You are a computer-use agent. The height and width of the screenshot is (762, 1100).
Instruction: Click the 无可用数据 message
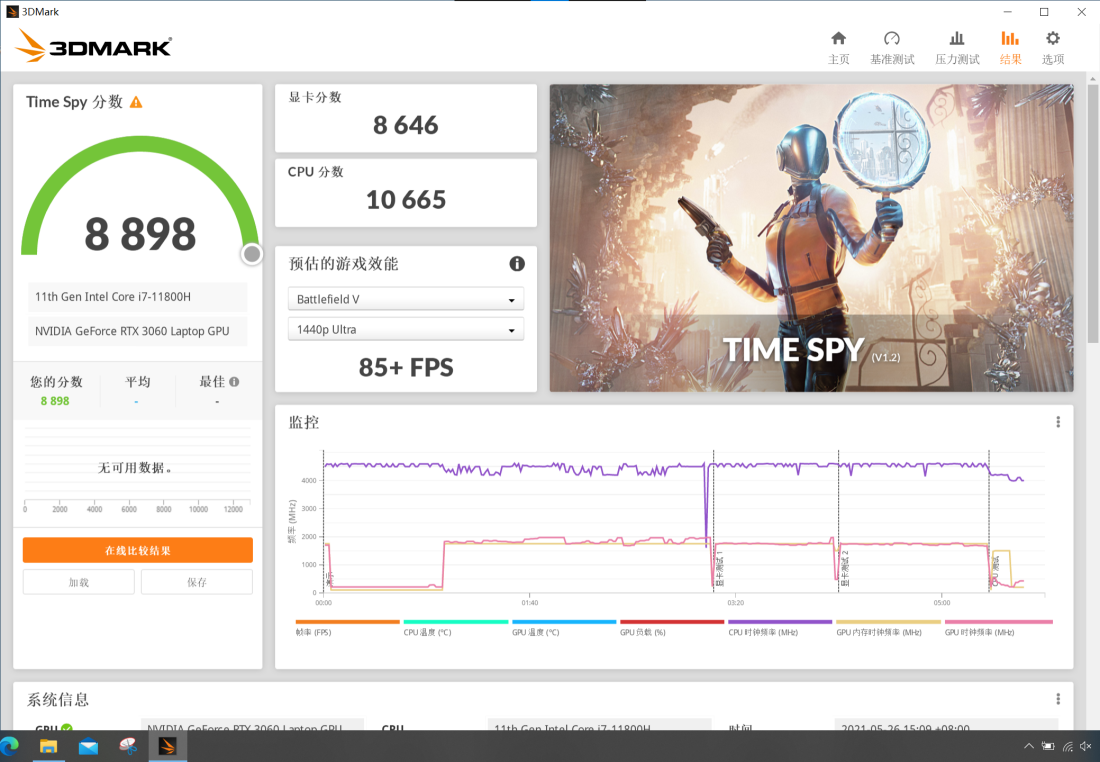[135, 467]
